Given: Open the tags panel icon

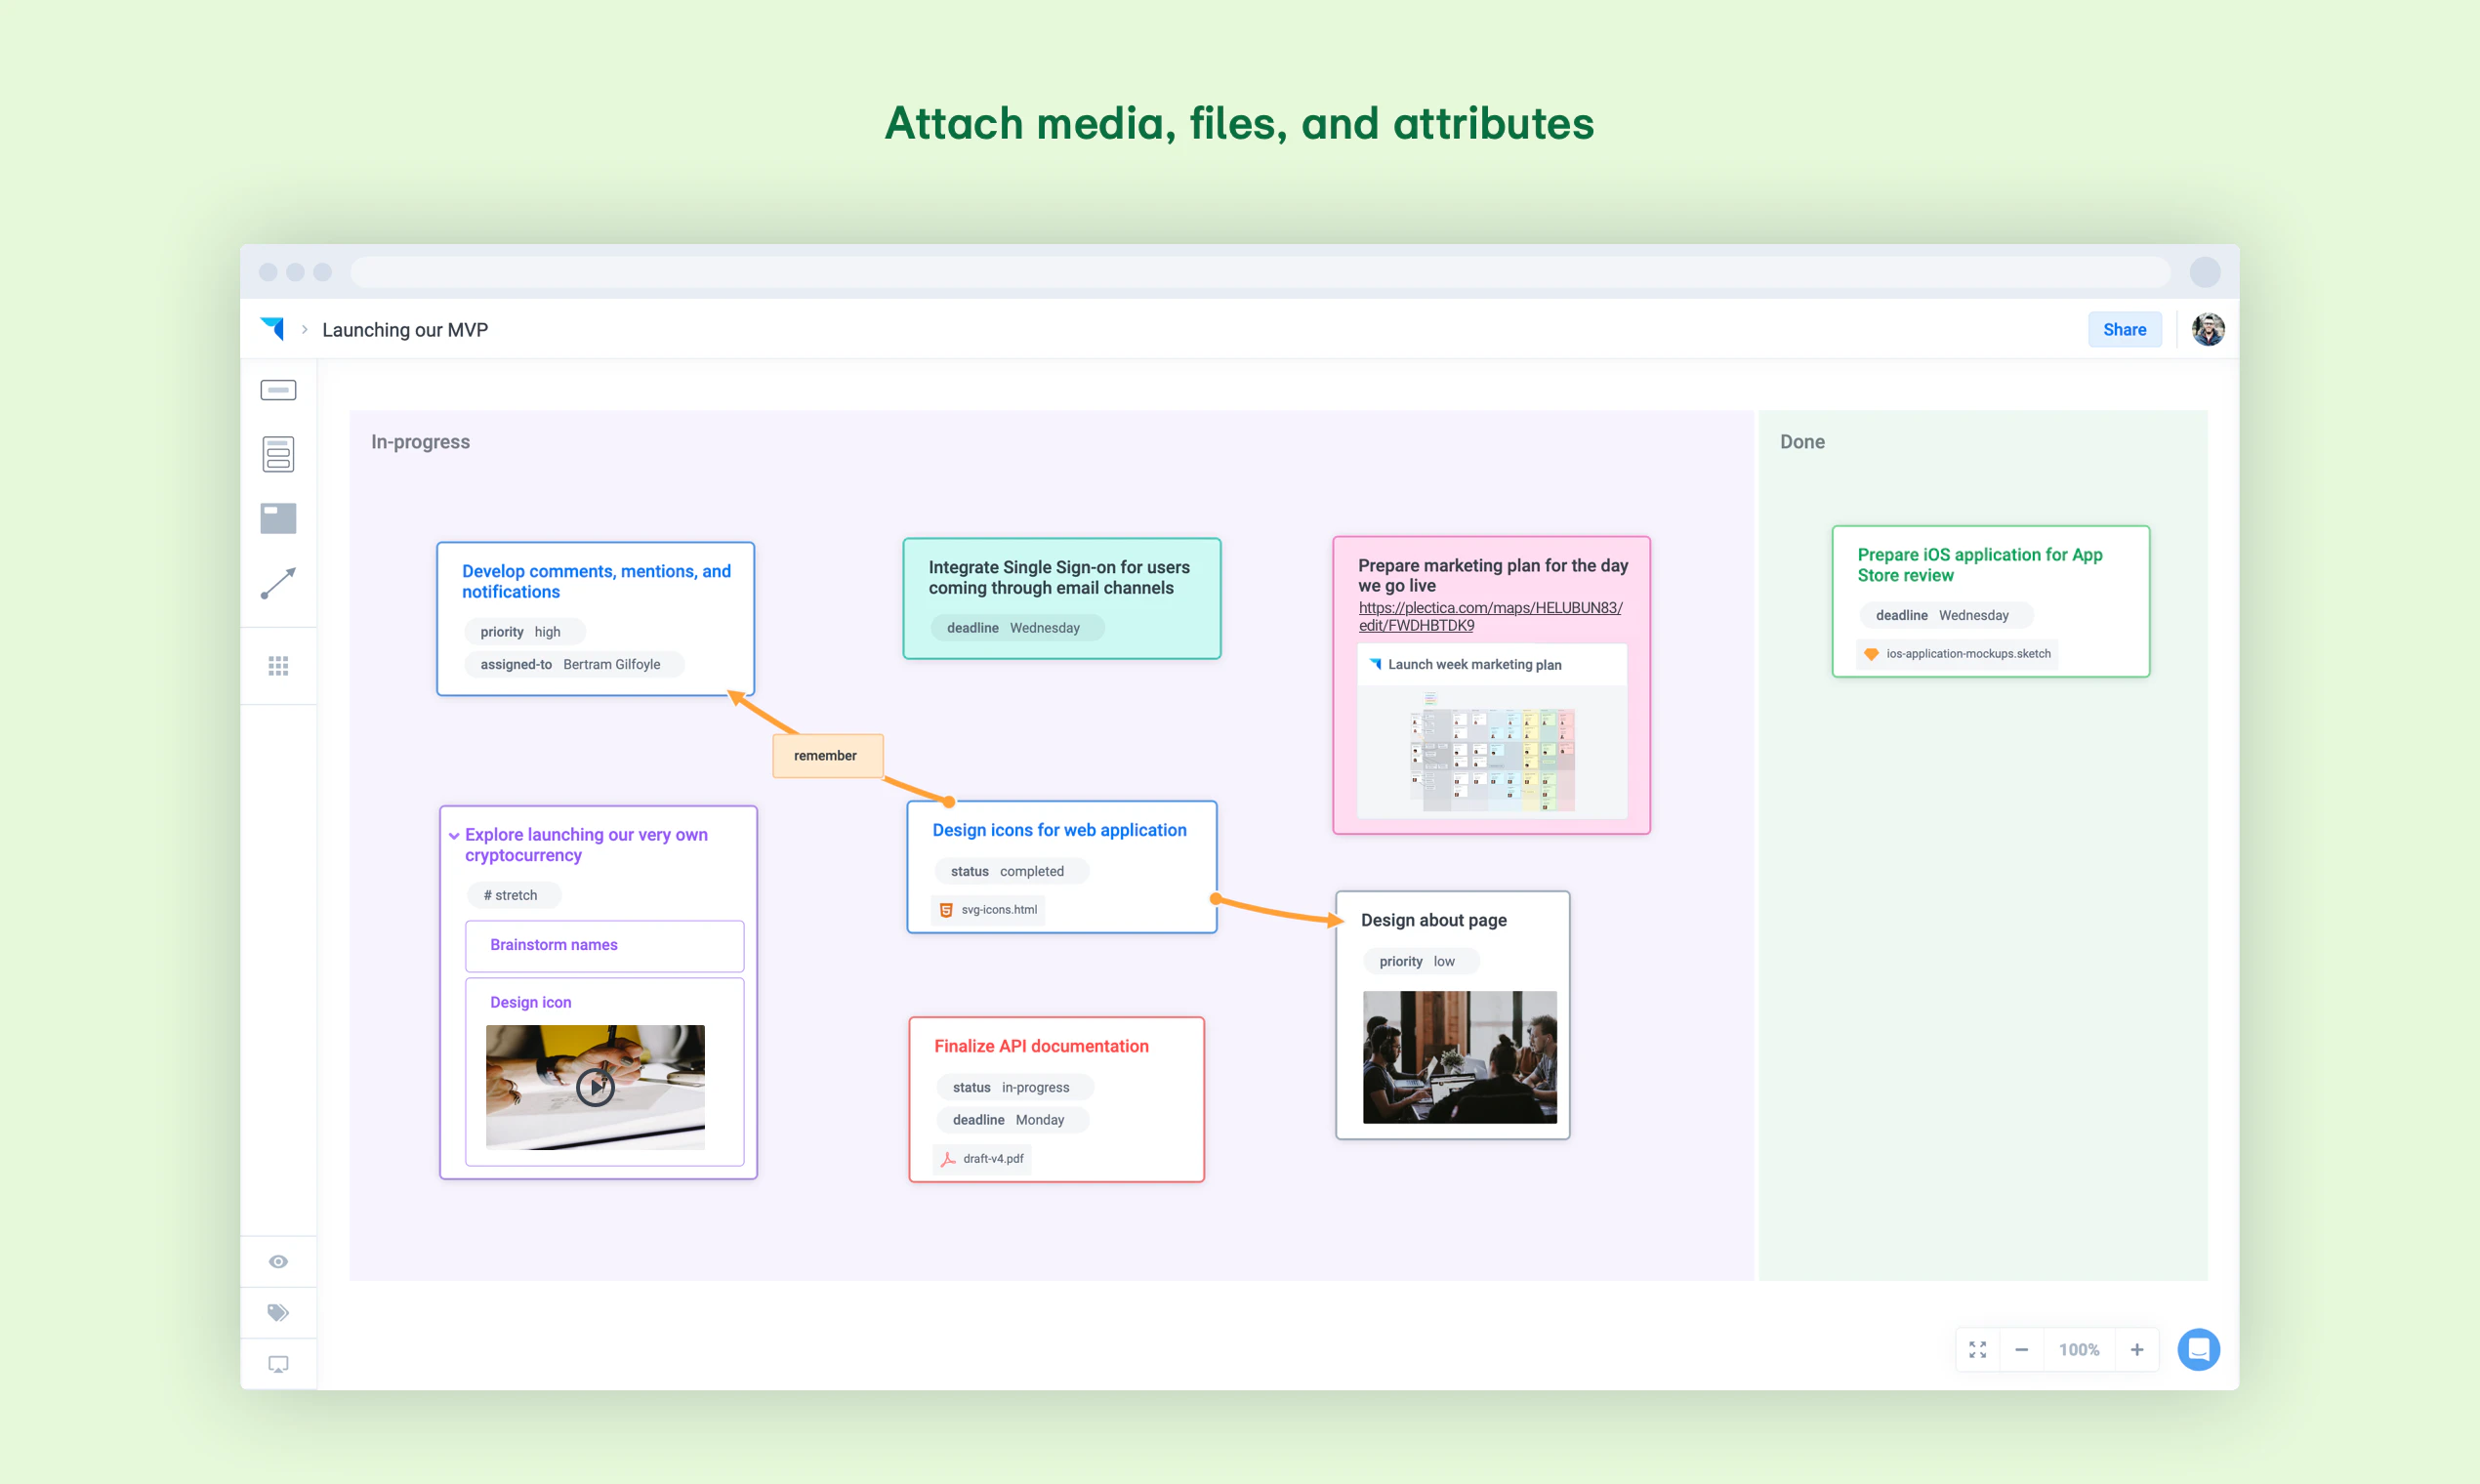Looking at the screenshot, I should tap(278, 1312).
